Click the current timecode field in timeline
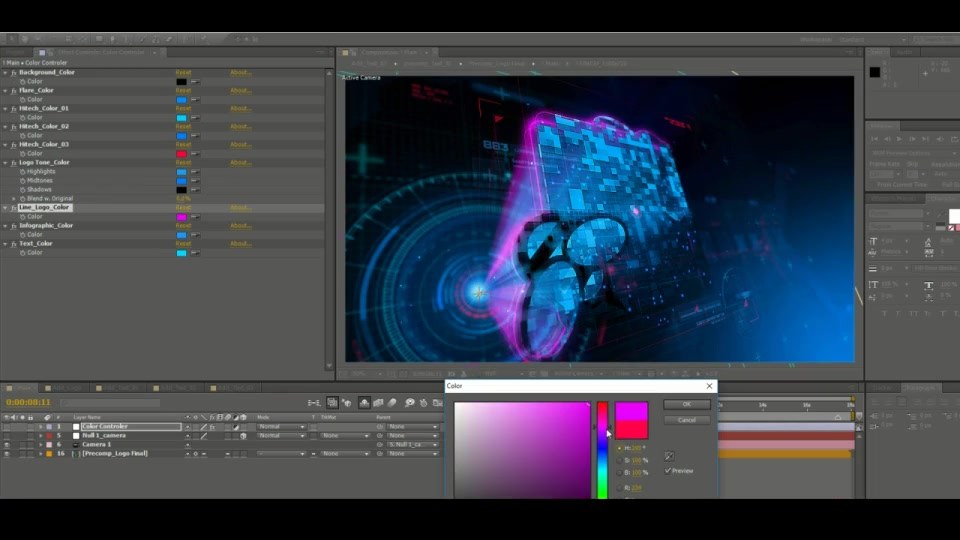 pos(28,402)
